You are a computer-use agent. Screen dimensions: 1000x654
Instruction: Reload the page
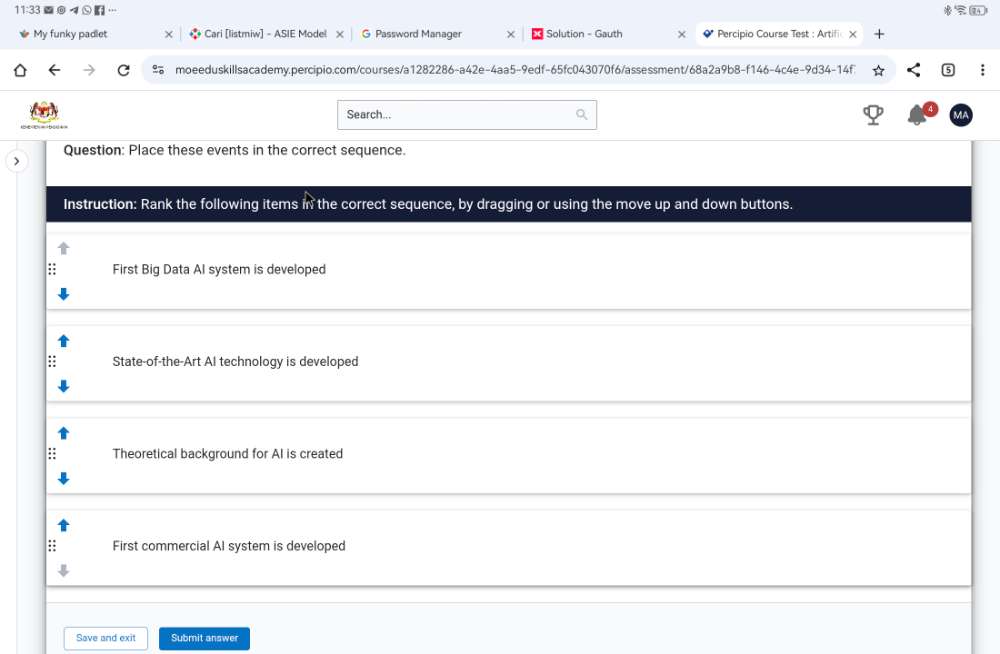(123, 70)
